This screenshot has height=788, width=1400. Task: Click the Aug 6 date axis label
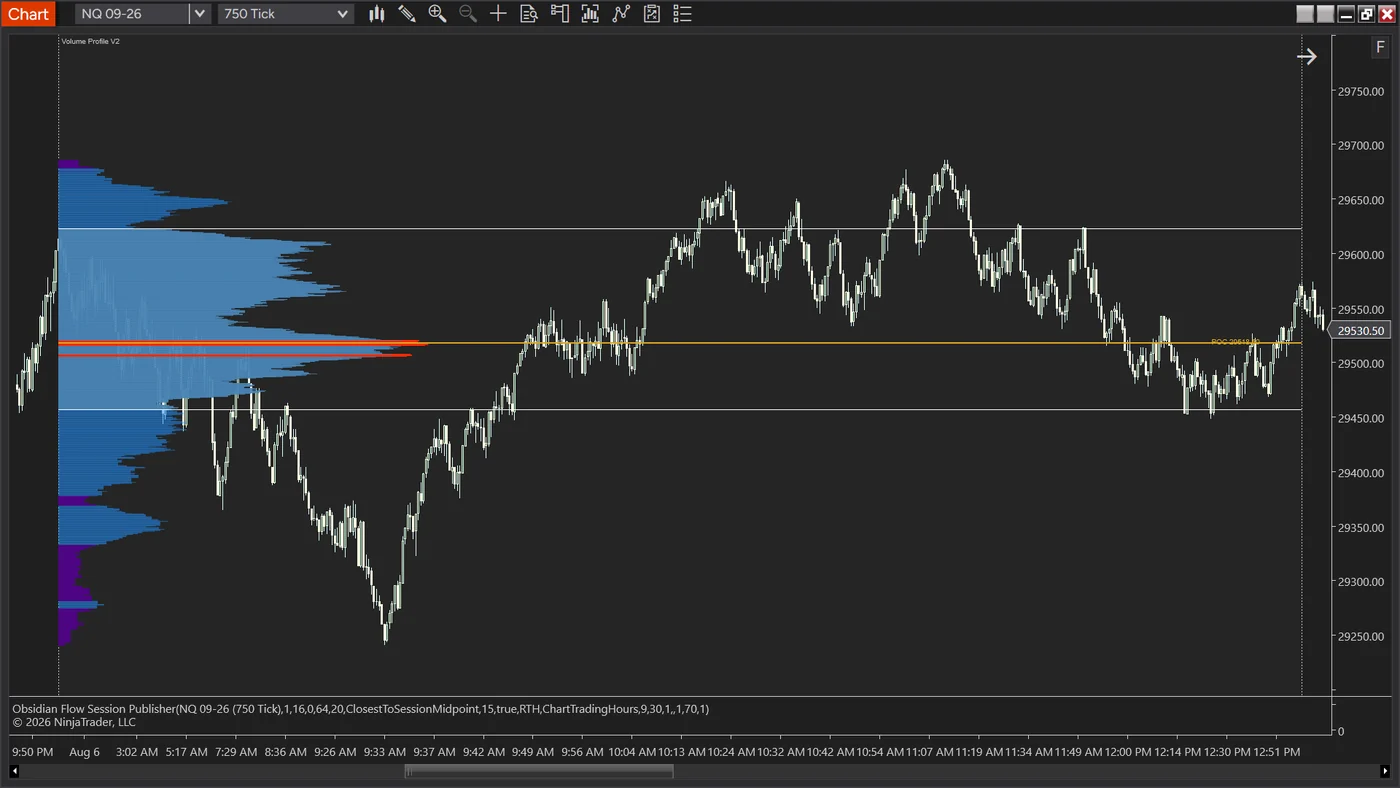pyautogui.click(x=85, y=752)
